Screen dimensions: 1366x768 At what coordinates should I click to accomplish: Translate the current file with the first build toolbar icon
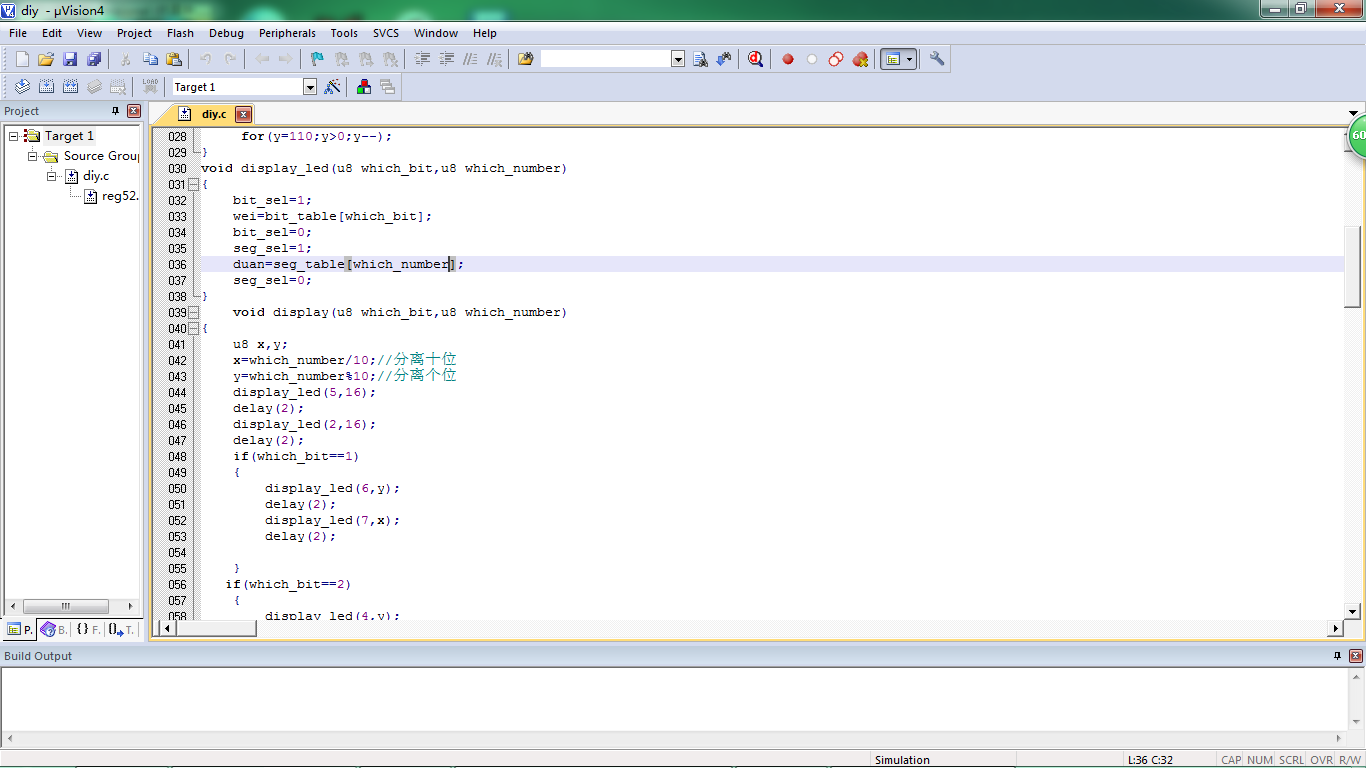point(22,87)
